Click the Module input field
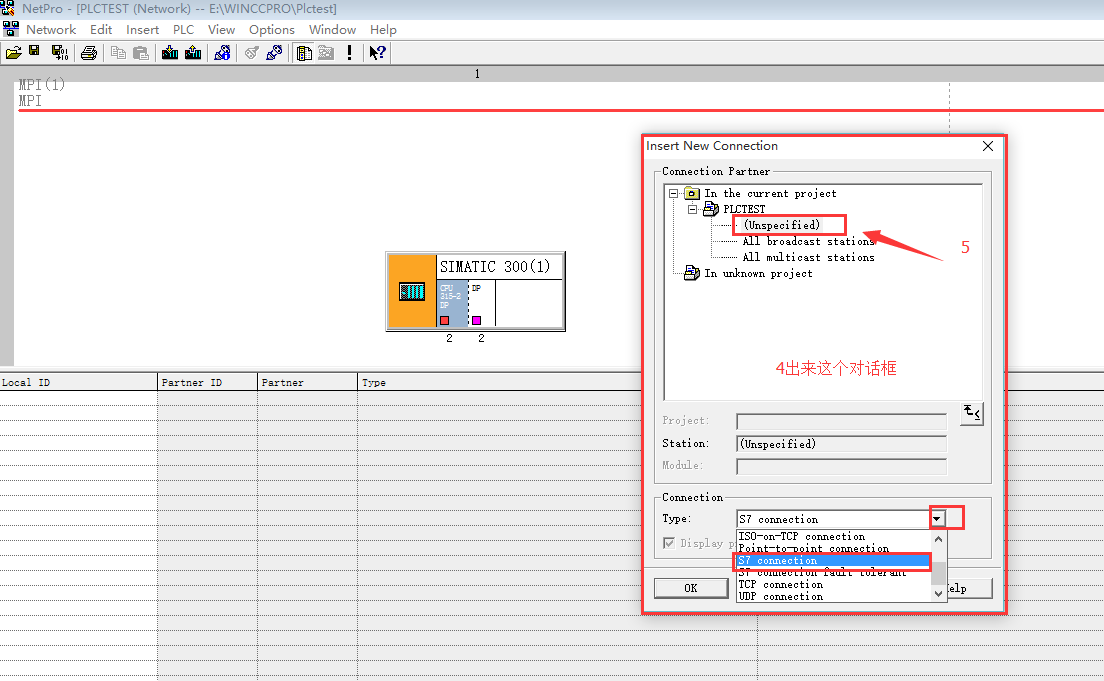The height and width of the screenshot is (681, 1104). tap(841, 466)
